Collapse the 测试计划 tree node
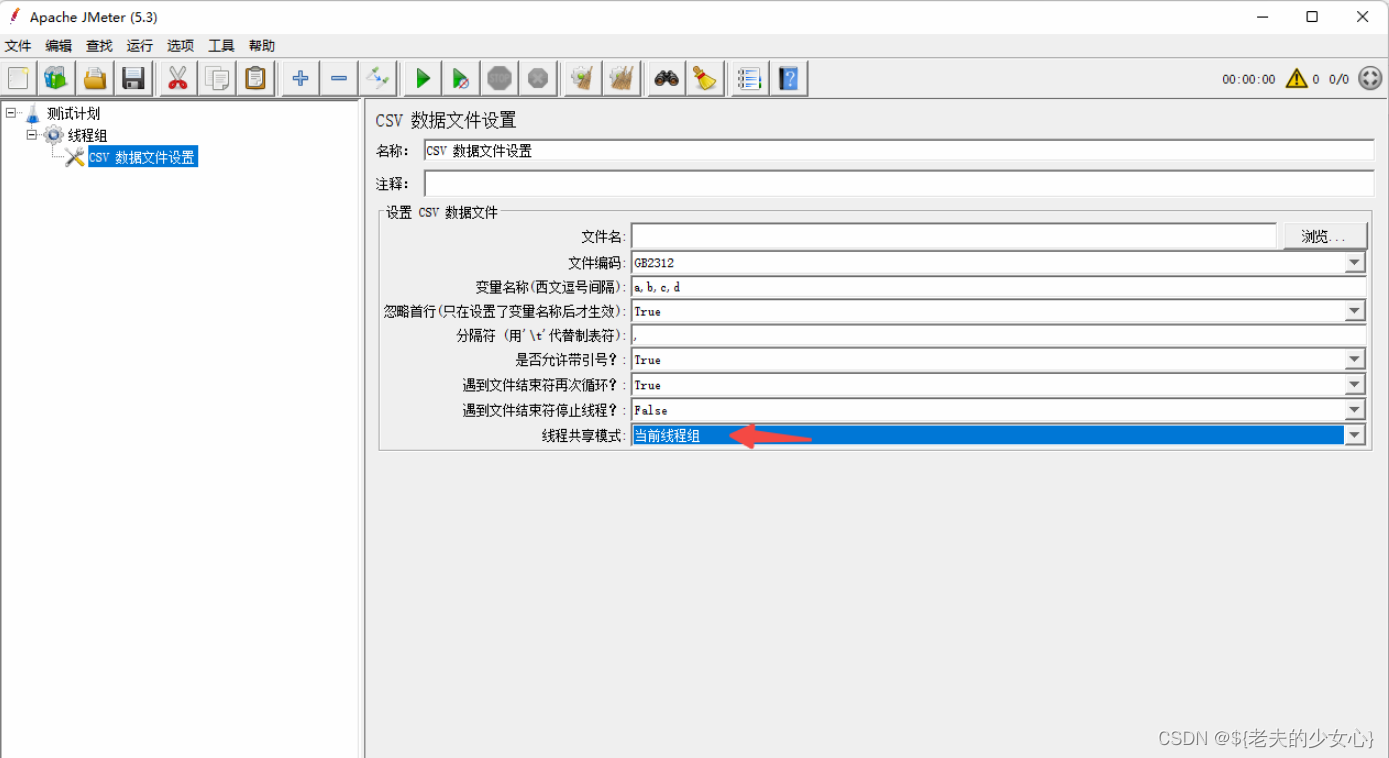Image resolution: width=1389 pixels, height=758 pixels. pyautogui.click(x=11, y=113)
